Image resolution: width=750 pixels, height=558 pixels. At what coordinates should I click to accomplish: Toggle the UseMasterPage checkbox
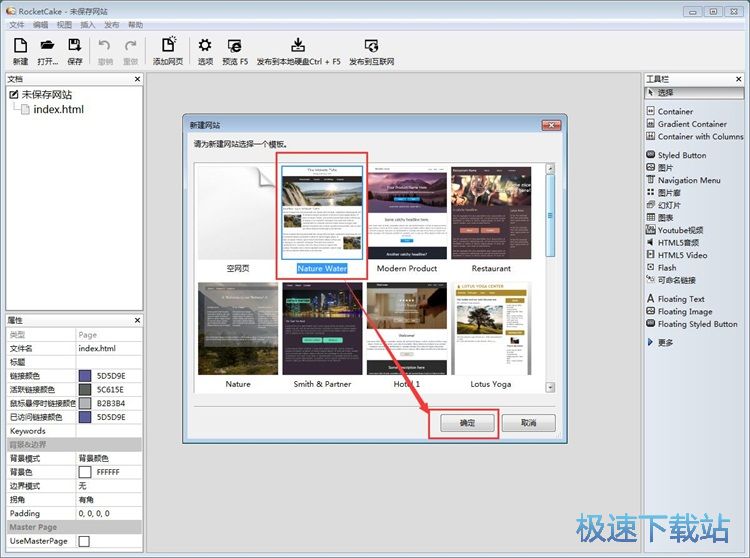pos(84,541)
